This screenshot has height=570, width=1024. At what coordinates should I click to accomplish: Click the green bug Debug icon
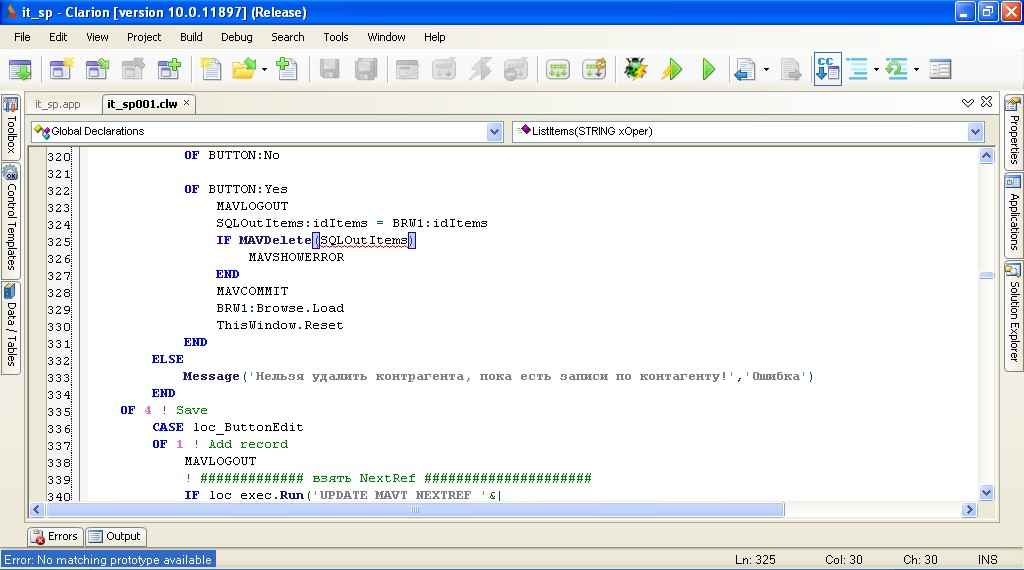(635, 69)
